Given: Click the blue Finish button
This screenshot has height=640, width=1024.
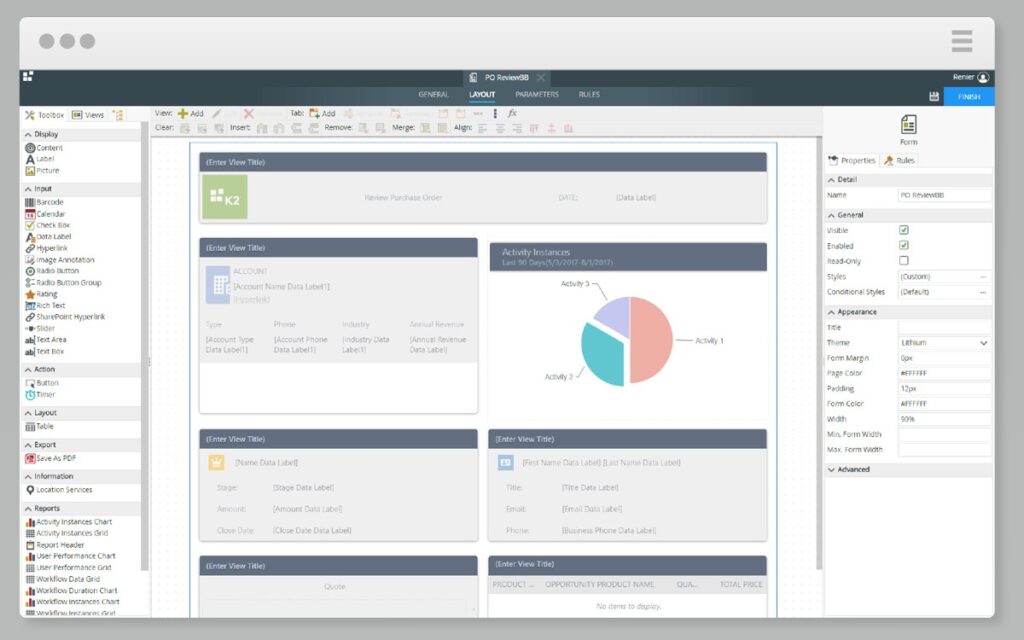Looking at the screenshot, I should (x=969, y=97).
